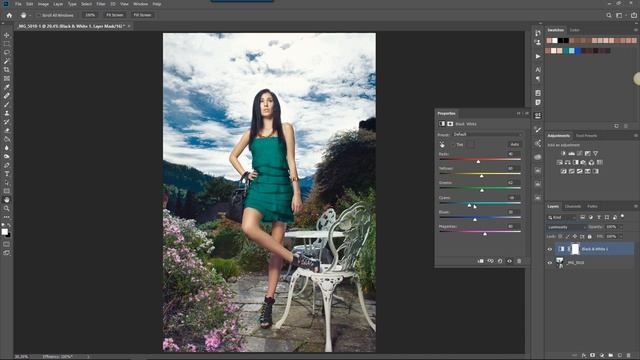640x360 pixels.
Task: Select the Pen tool
Action: [7, 165]
